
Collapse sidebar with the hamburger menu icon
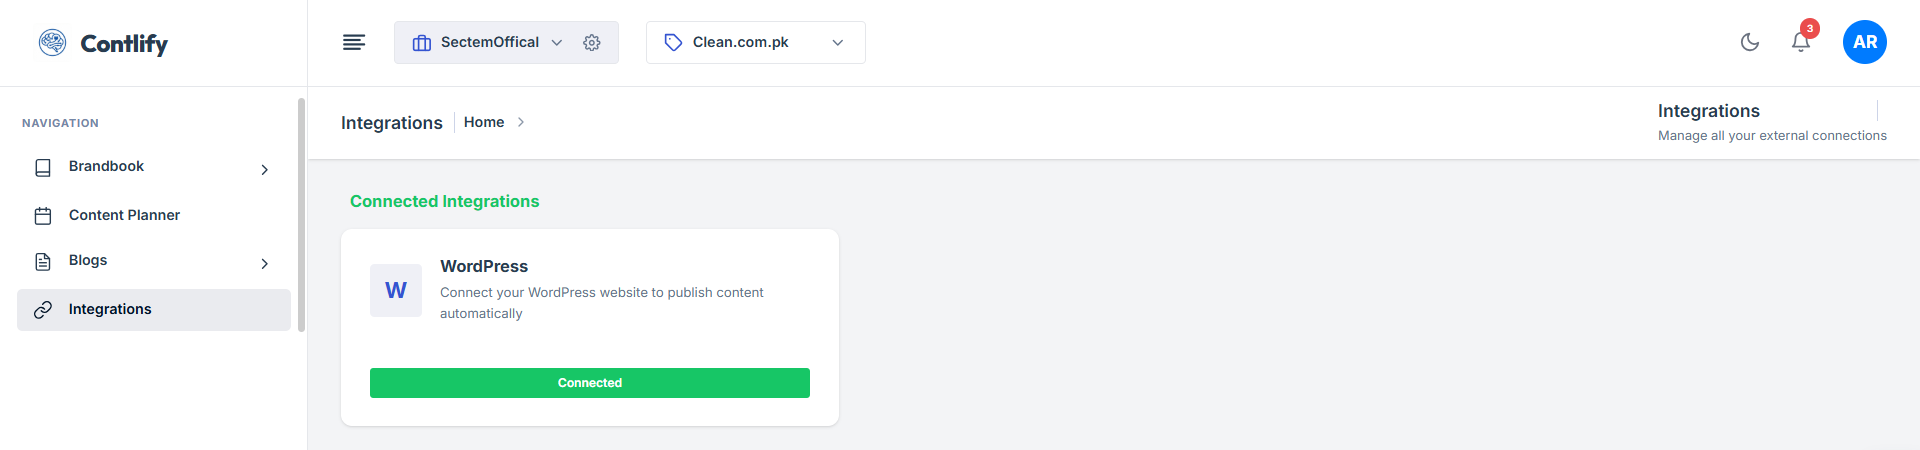click(354, 42)
